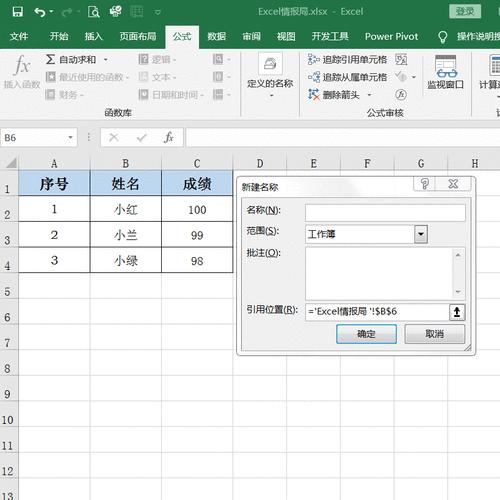This screenshot has height=500, width=500.
Task: Open the Scope dropdown in New Name dialog
Action: pos(421,234)
